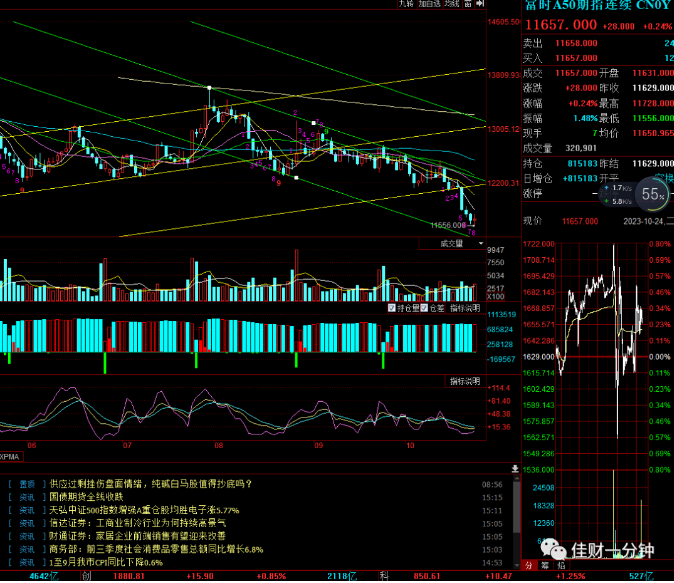Click the 均线 moving-average button
Image resolution: width=674 pixels, height=583 pixels.
(x=452, y=3)
